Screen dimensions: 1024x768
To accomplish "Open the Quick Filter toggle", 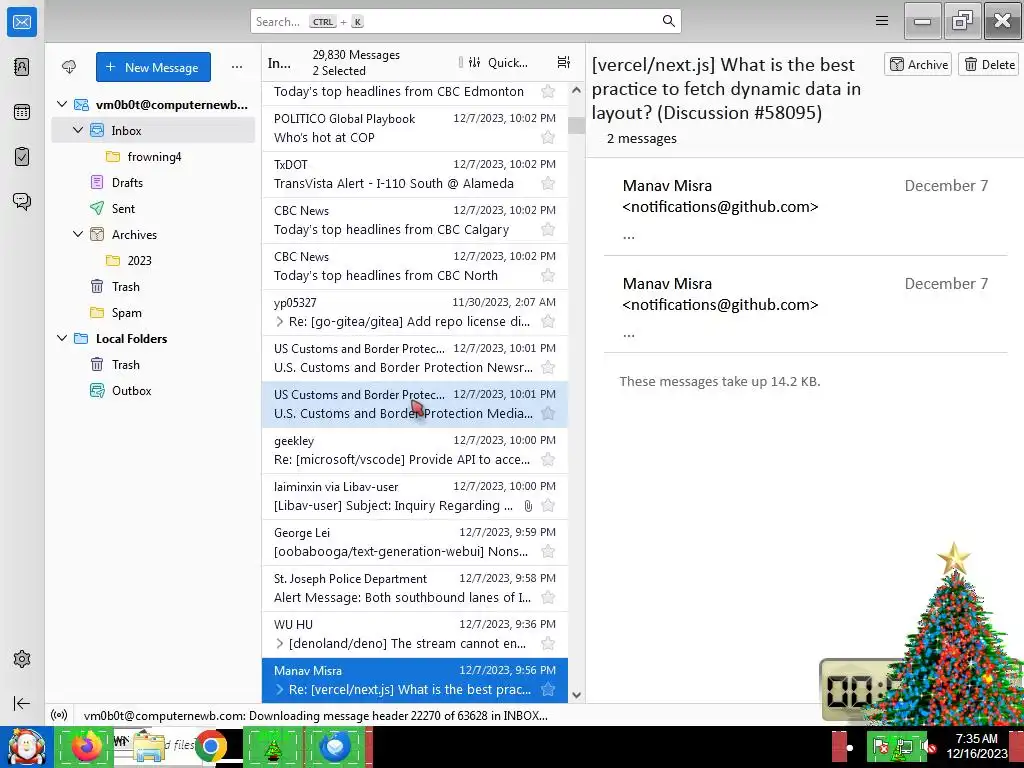I will tap(498, 63).
